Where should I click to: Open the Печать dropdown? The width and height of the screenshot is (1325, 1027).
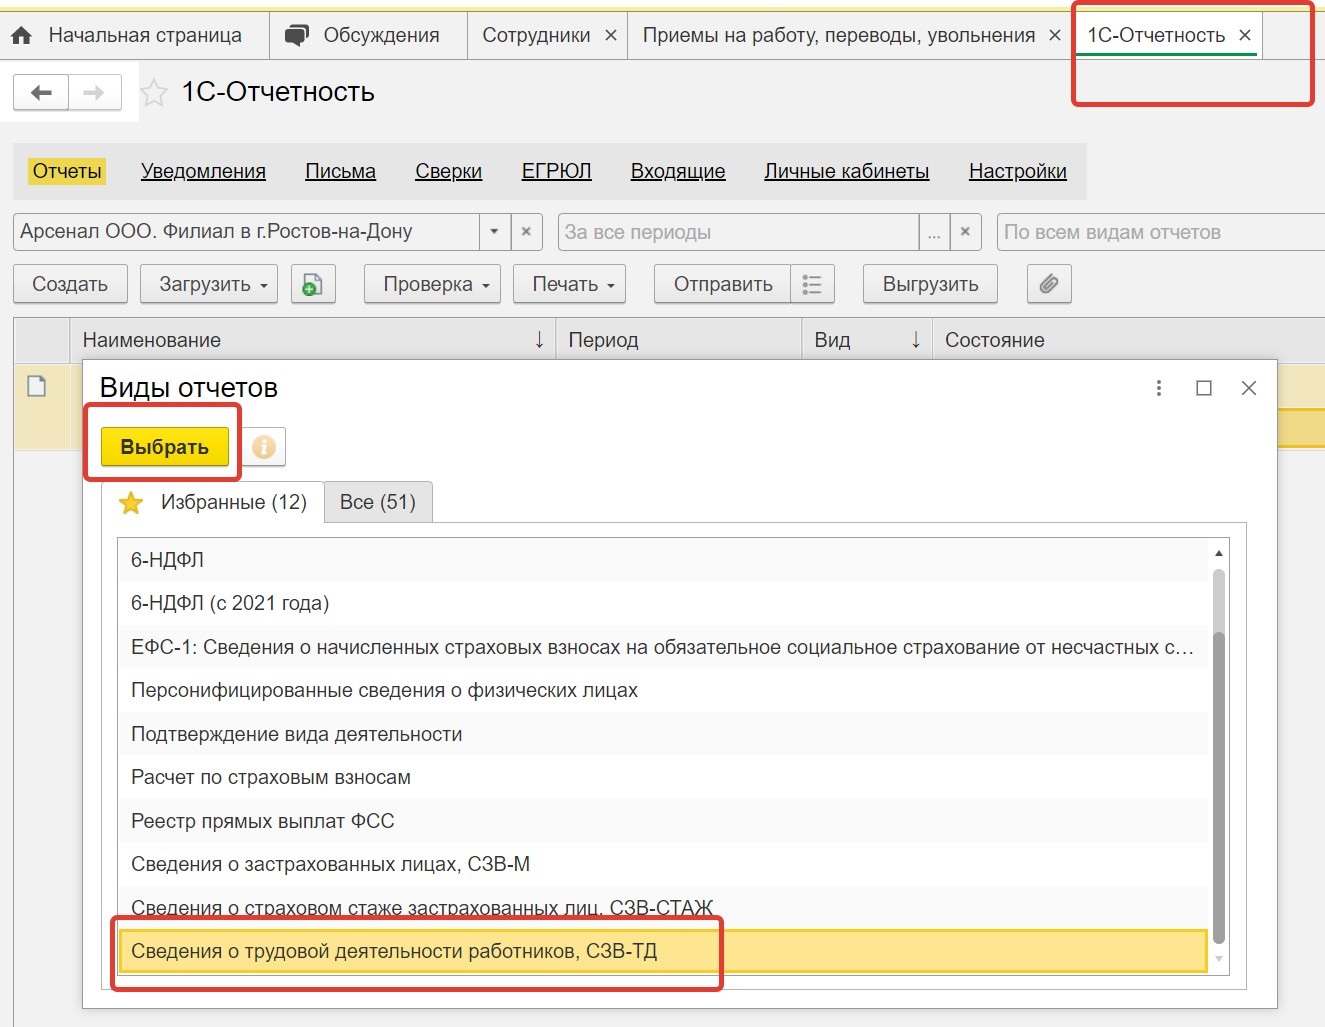[x=570, y=284]
